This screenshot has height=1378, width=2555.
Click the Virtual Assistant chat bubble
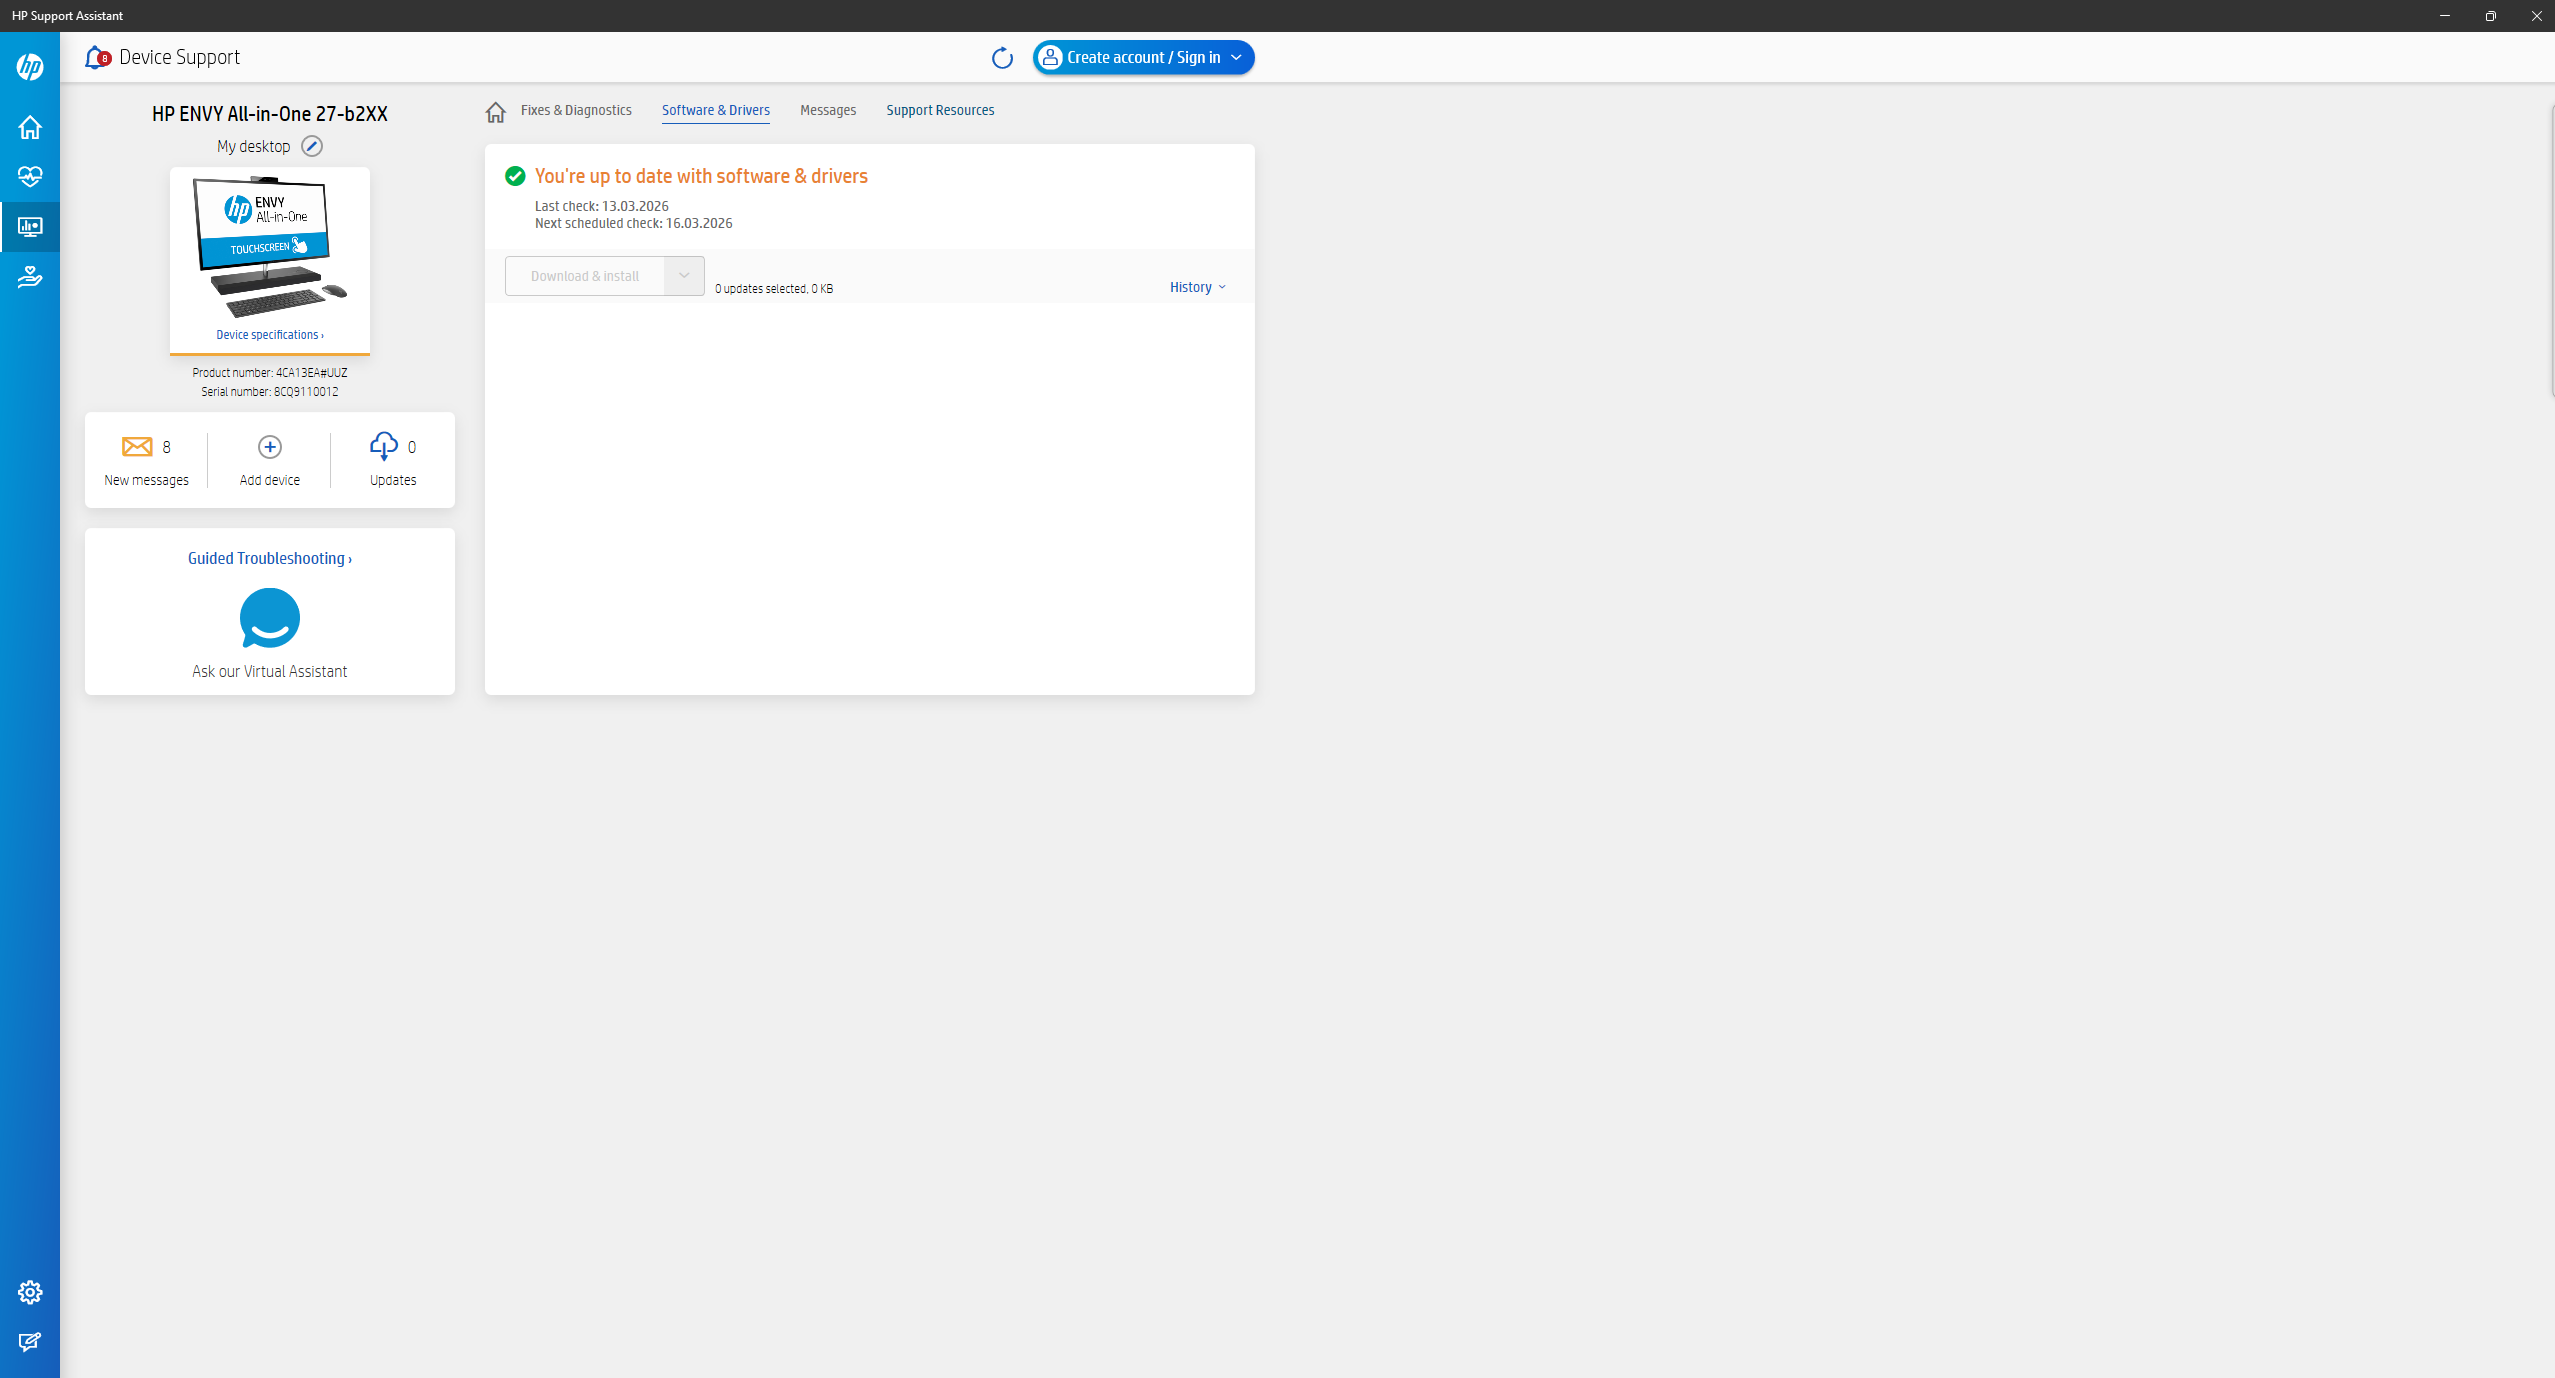coord(269,618)
